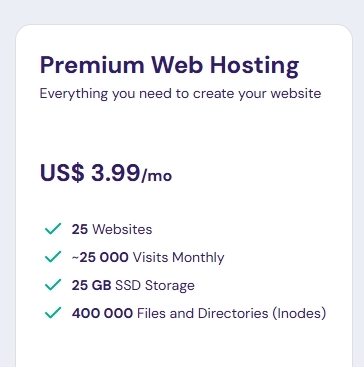Click the US$ currency symbol
The image size is (364, 367).
[x=62, y=173]
